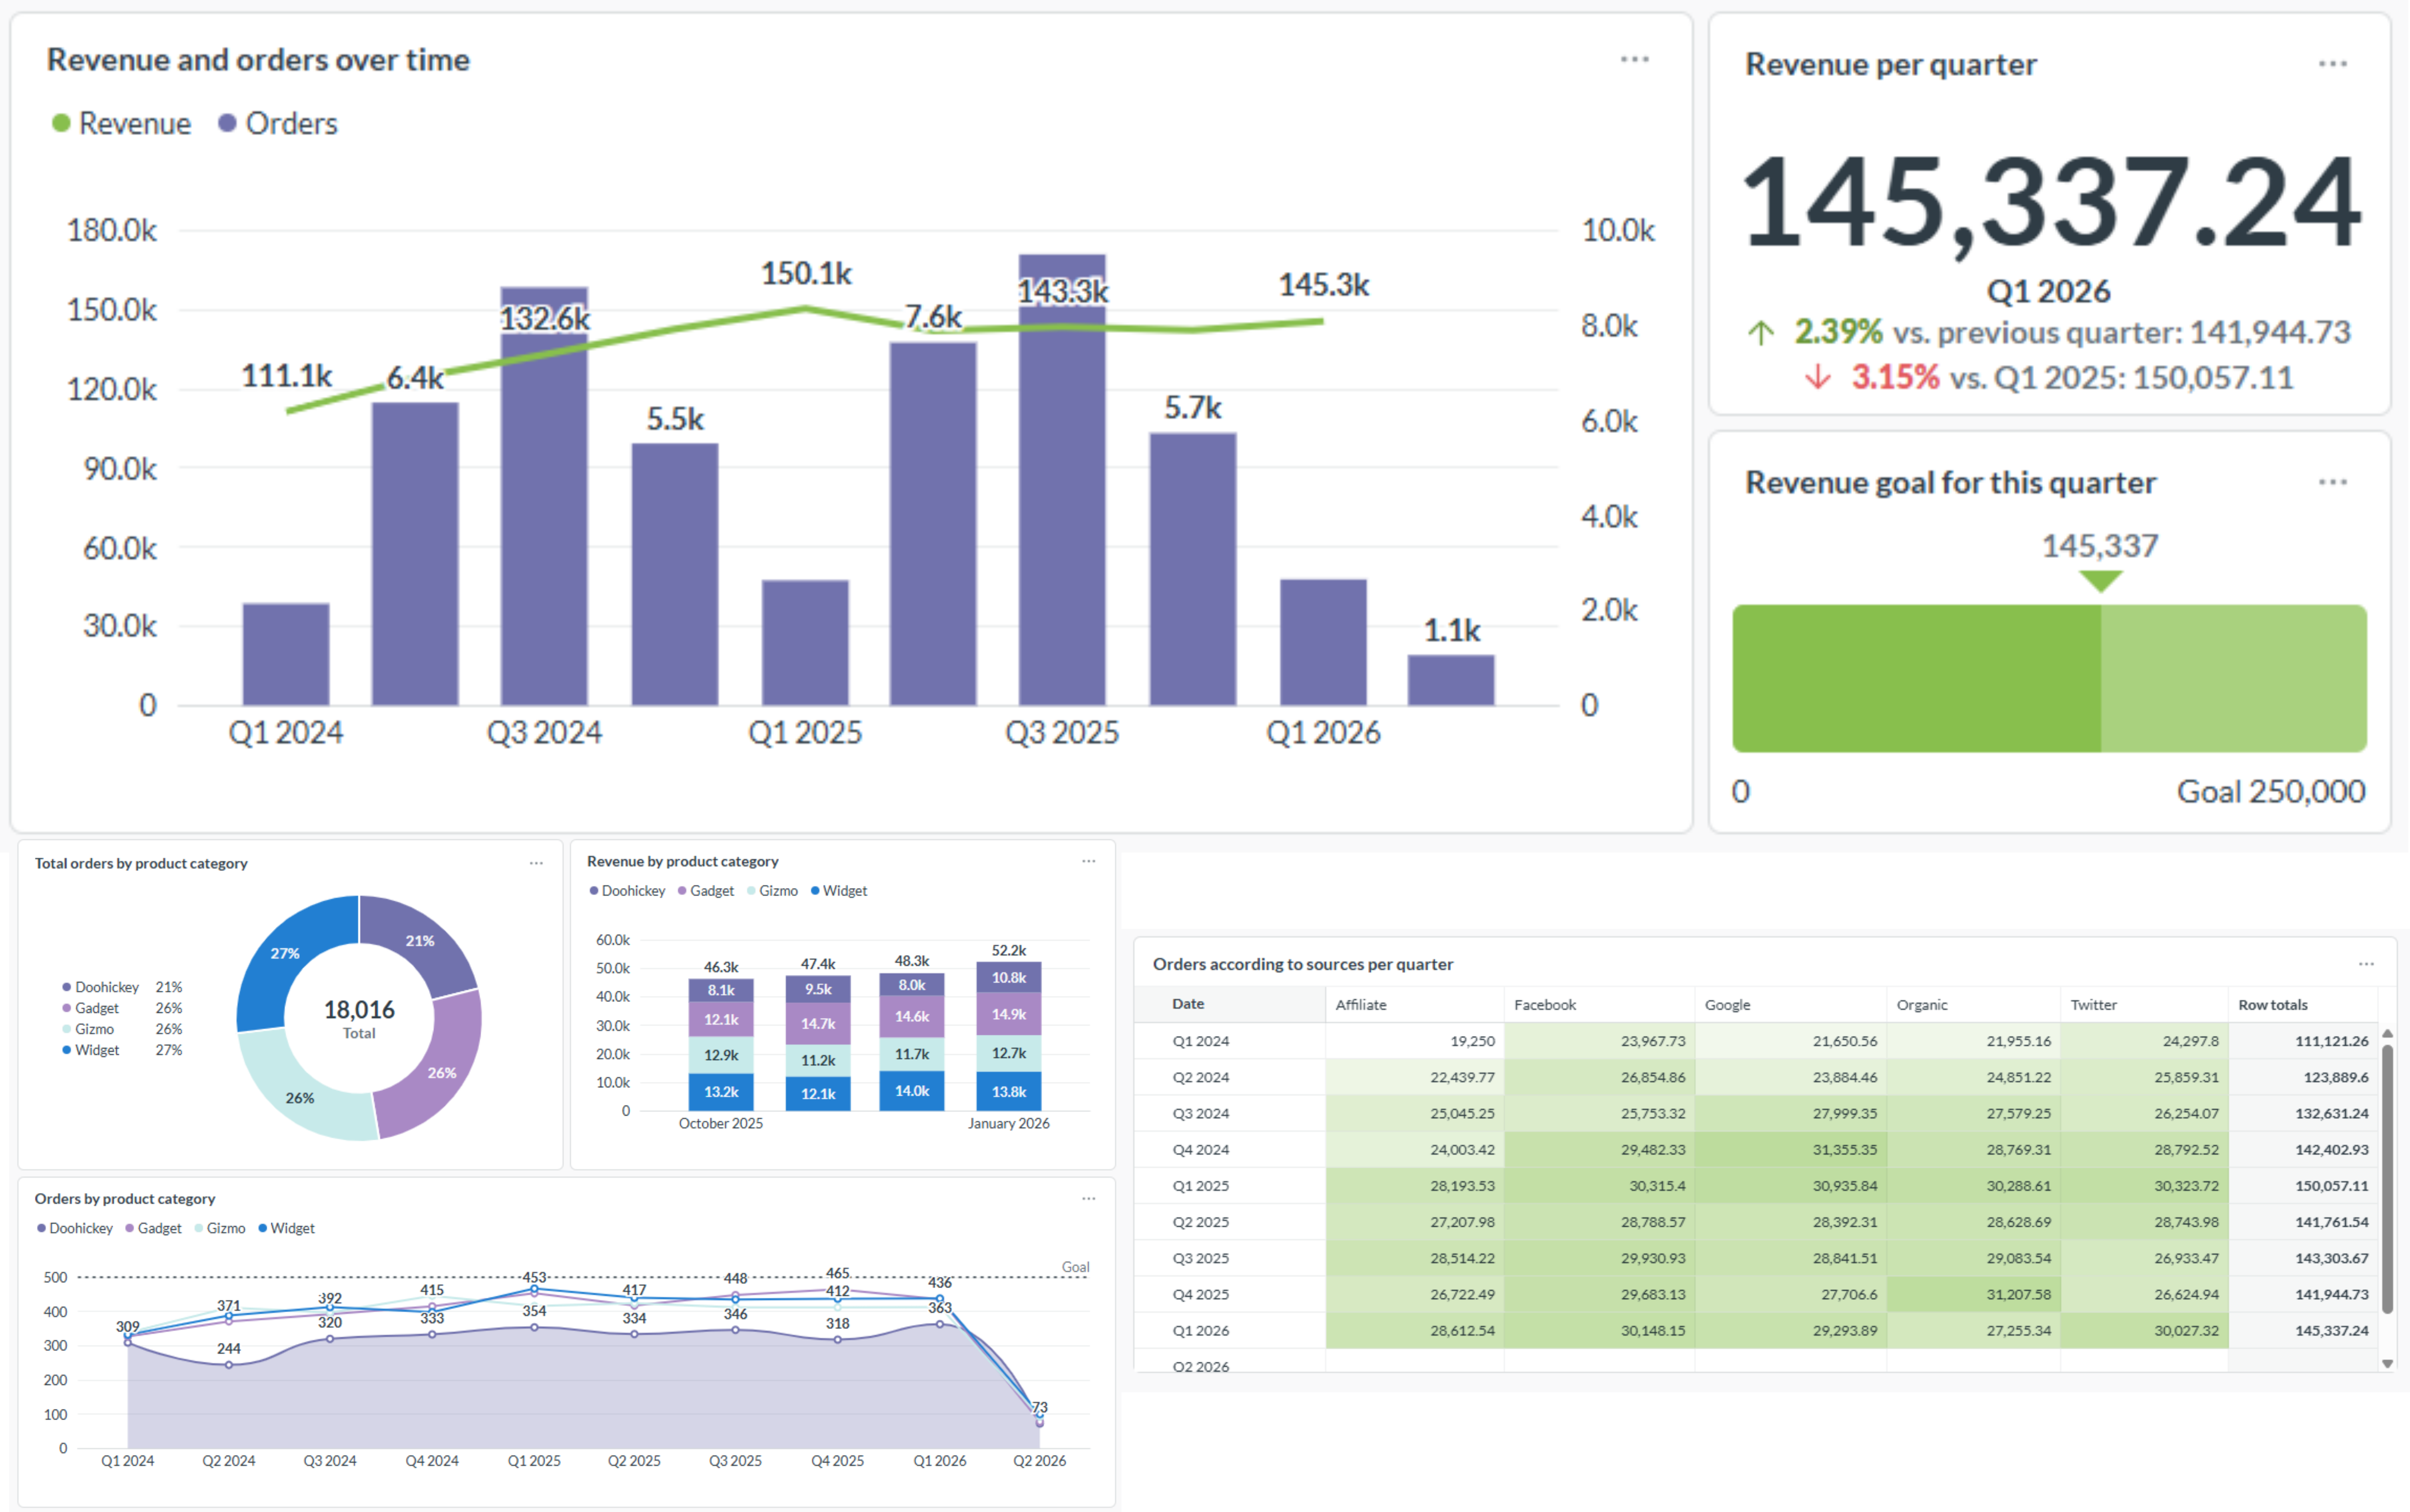Toggle Gadget in the Orders by product category legend

(154, 1228)
